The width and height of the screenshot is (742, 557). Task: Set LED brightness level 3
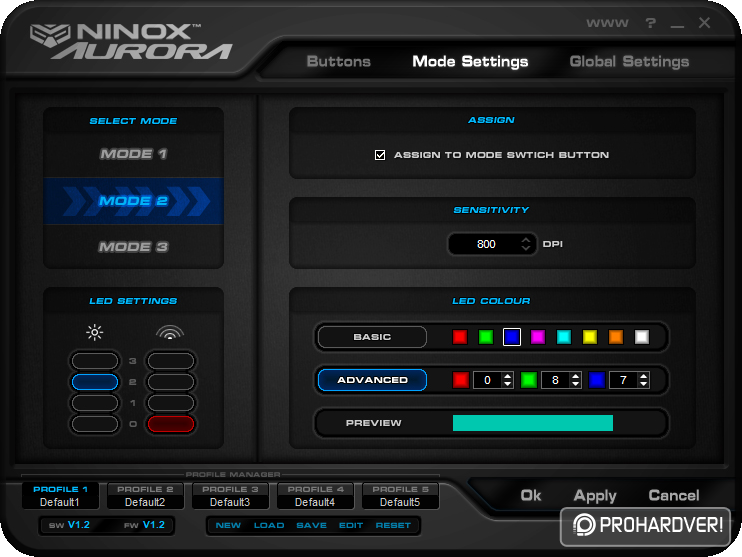95,361
